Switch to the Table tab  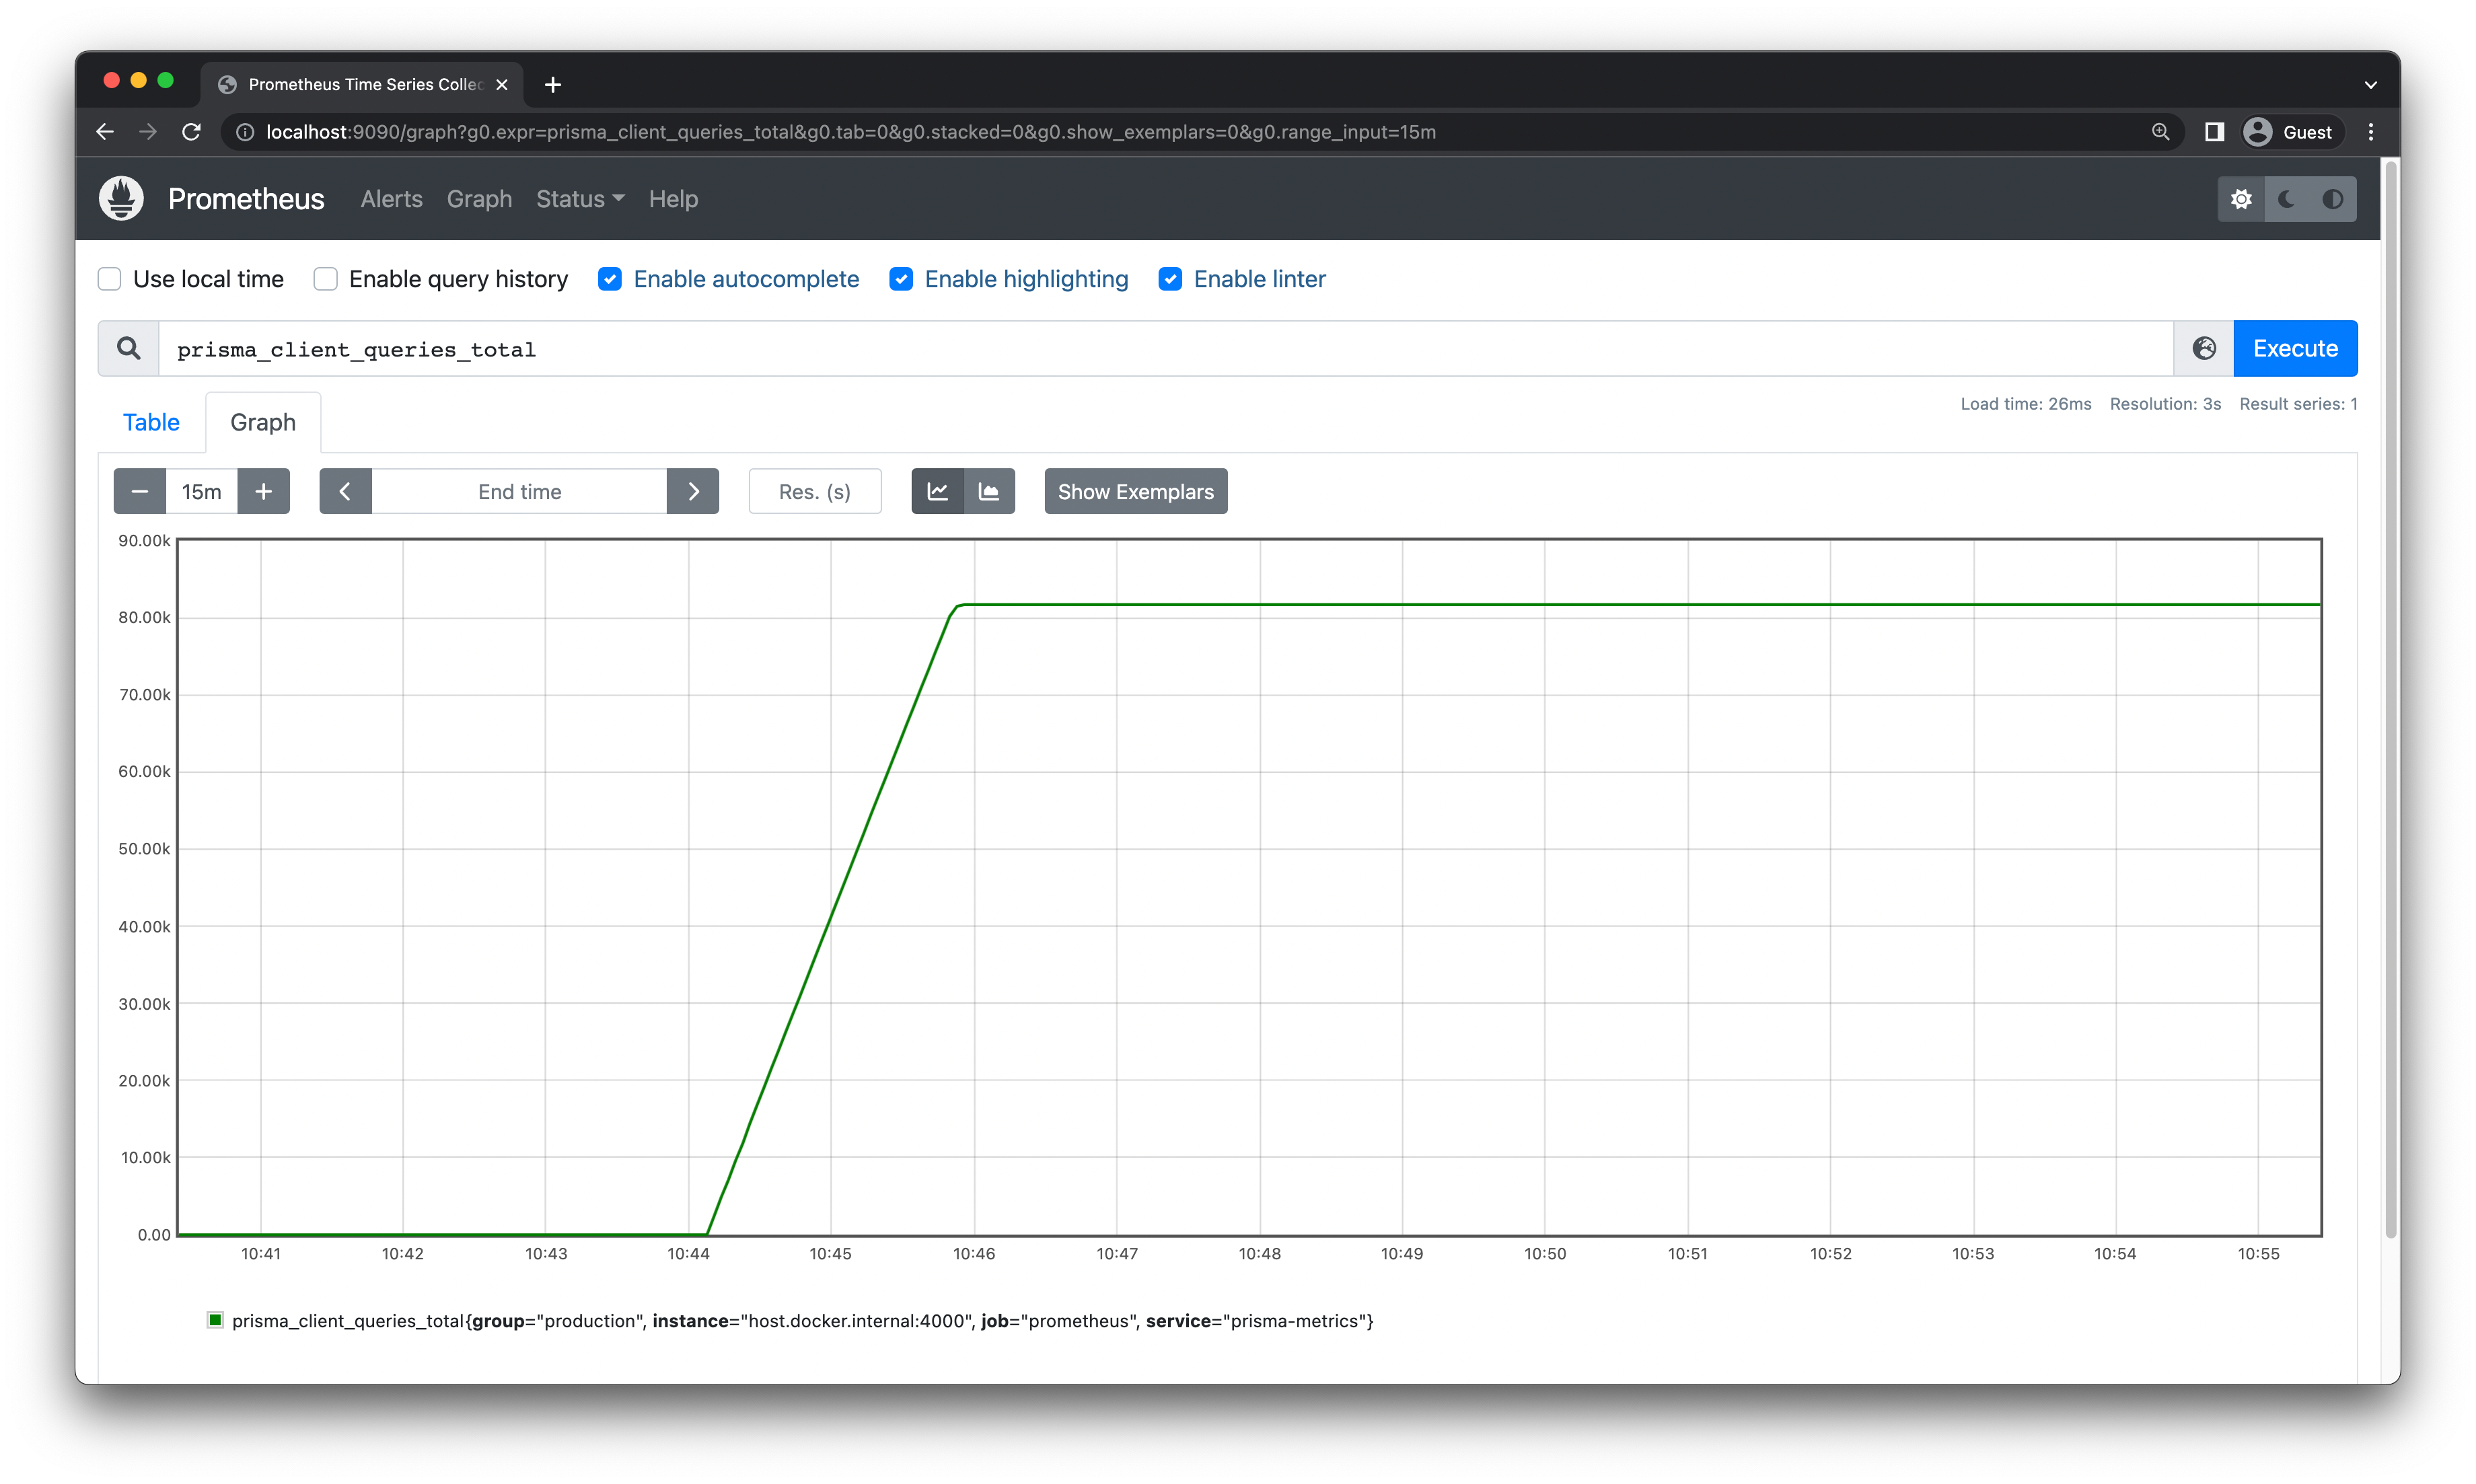tap(151, 422)
